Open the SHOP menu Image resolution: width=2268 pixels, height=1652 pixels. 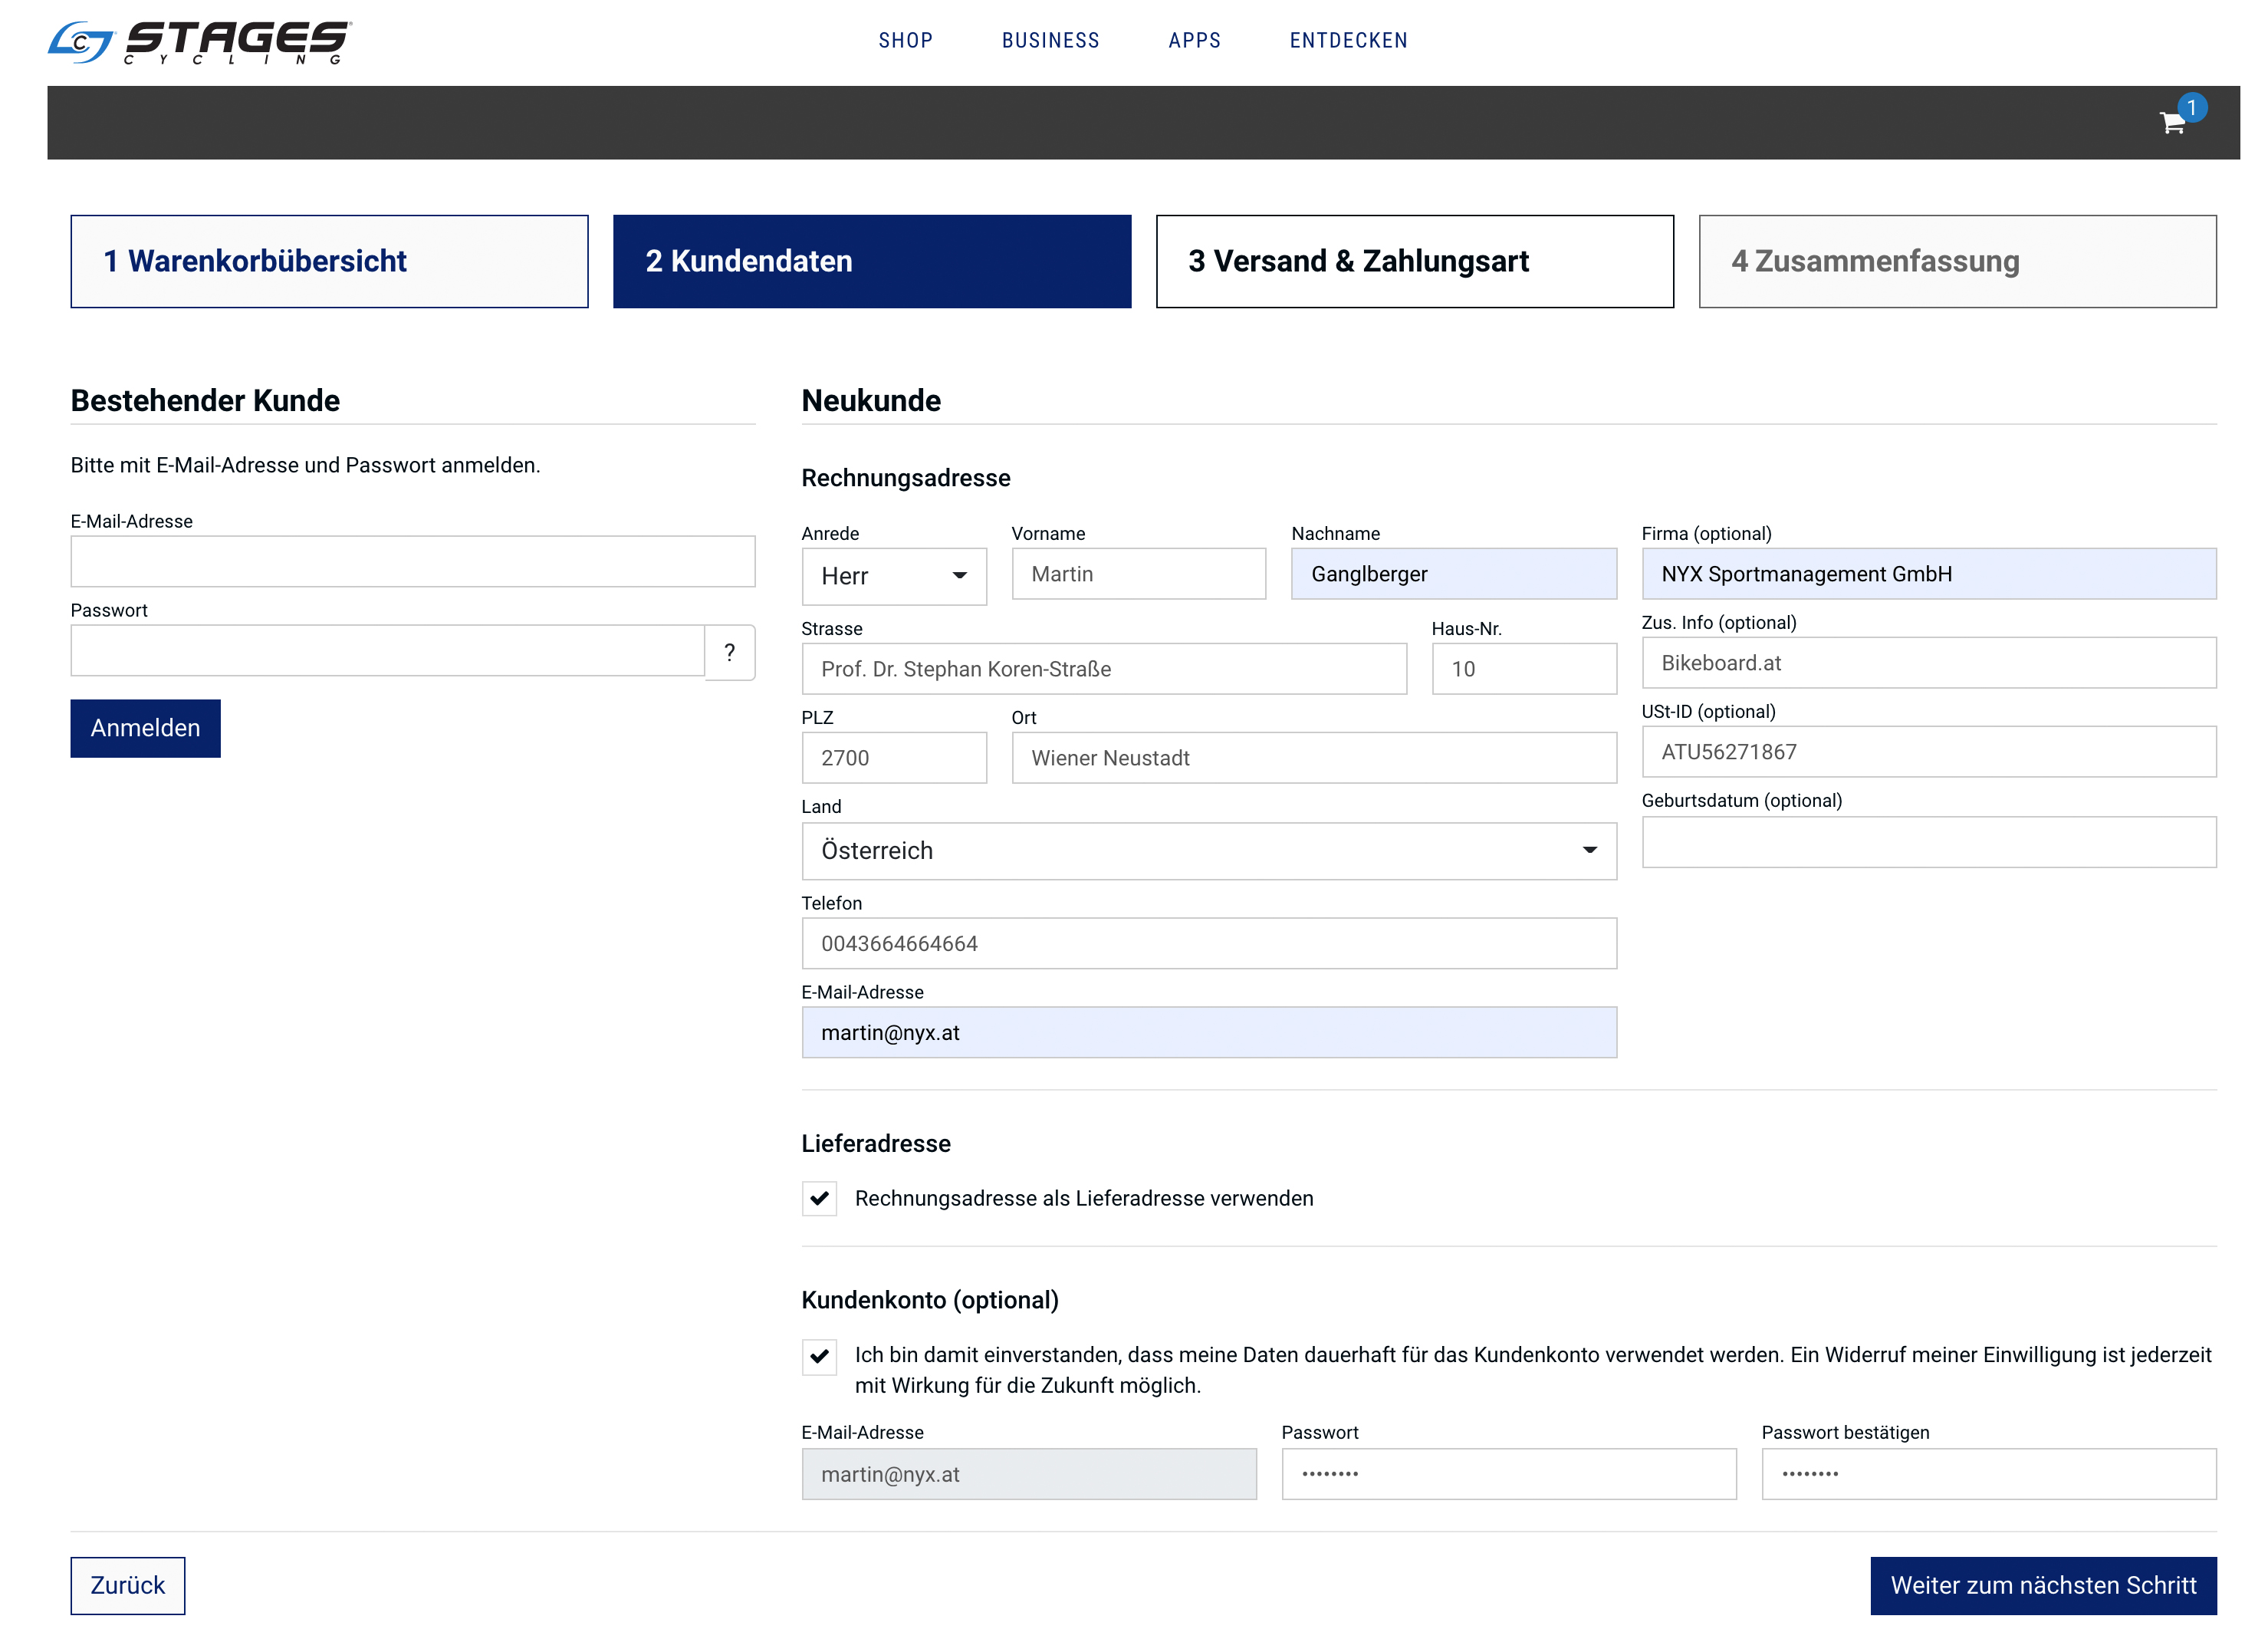click(x=906, y=41)
